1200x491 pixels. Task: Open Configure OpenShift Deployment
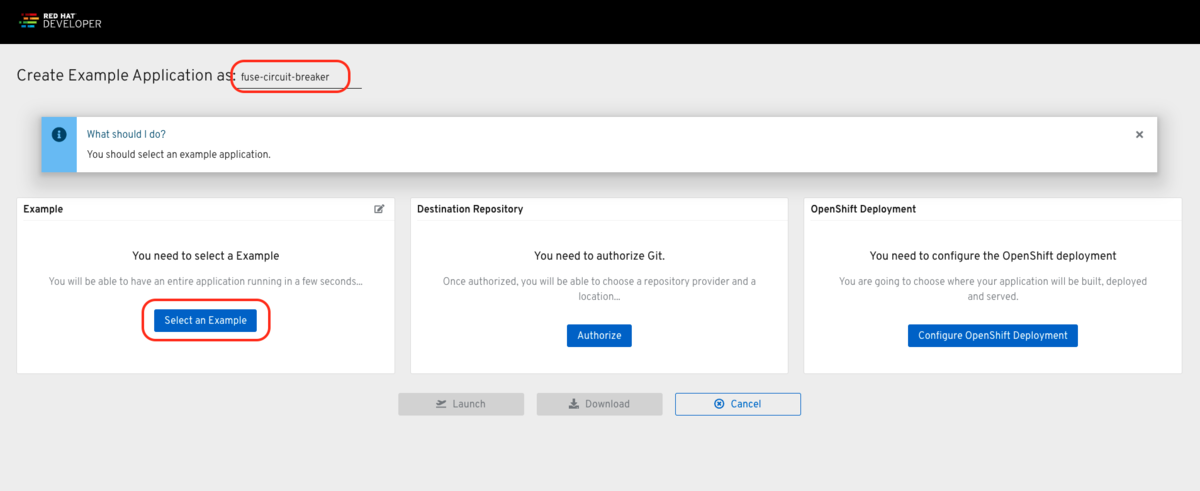pos(993,335)
